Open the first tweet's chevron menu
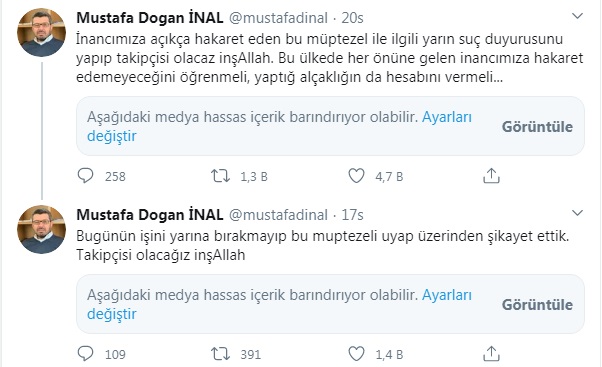Image resolution: width=602 pixels, height=367 pixels. [577, 16]
